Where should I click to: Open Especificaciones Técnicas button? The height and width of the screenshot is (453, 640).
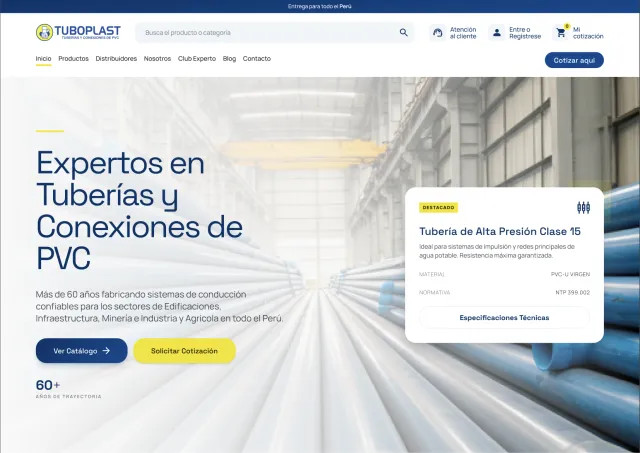pyautogui.click(x=504, y=318)
